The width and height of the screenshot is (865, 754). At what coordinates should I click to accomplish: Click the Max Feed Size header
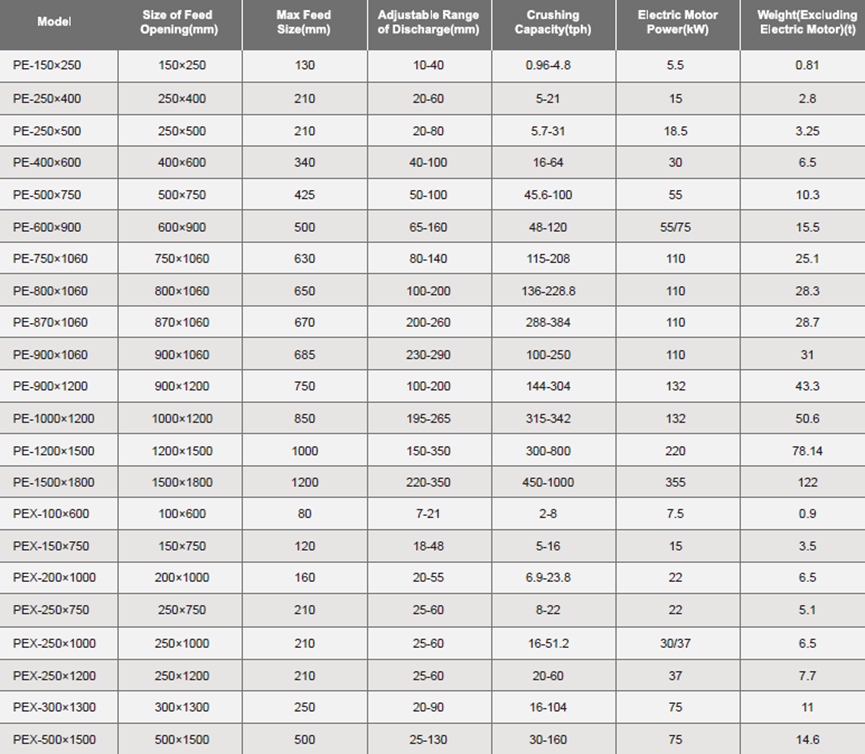pyautogui.click(x=304, y=22)
